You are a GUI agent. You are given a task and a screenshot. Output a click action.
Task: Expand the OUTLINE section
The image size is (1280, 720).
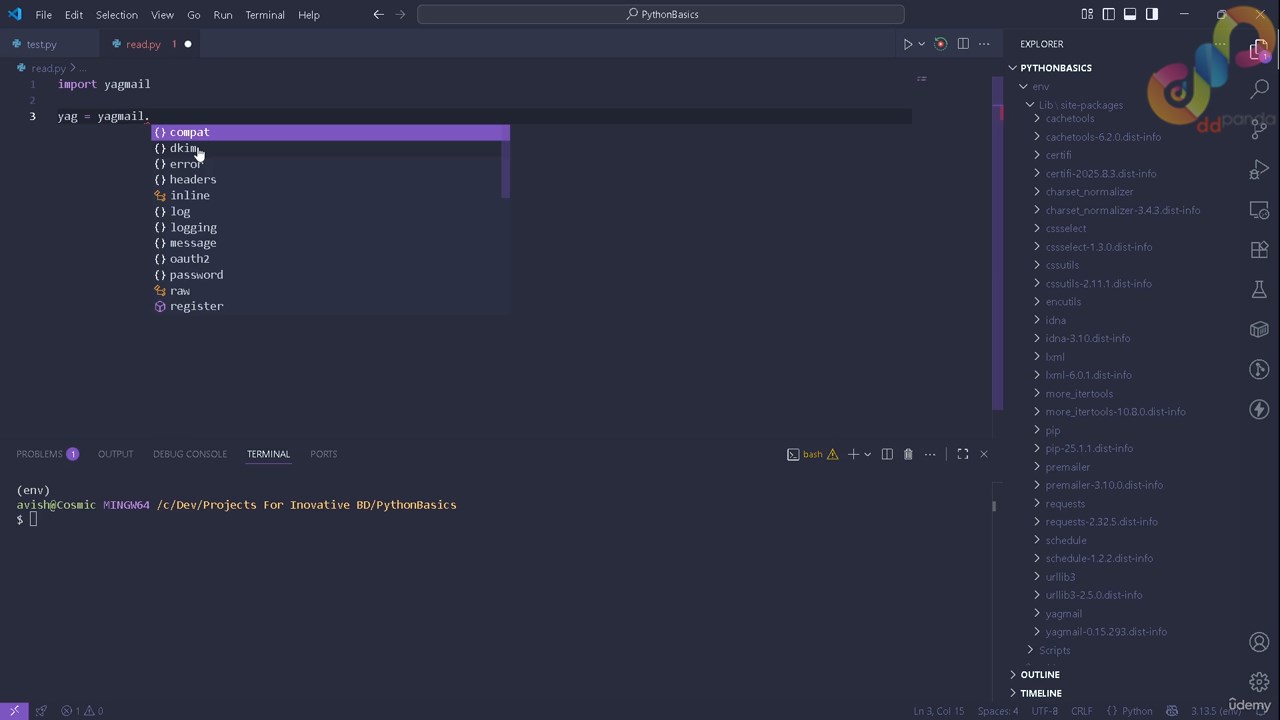point(1040,675)
